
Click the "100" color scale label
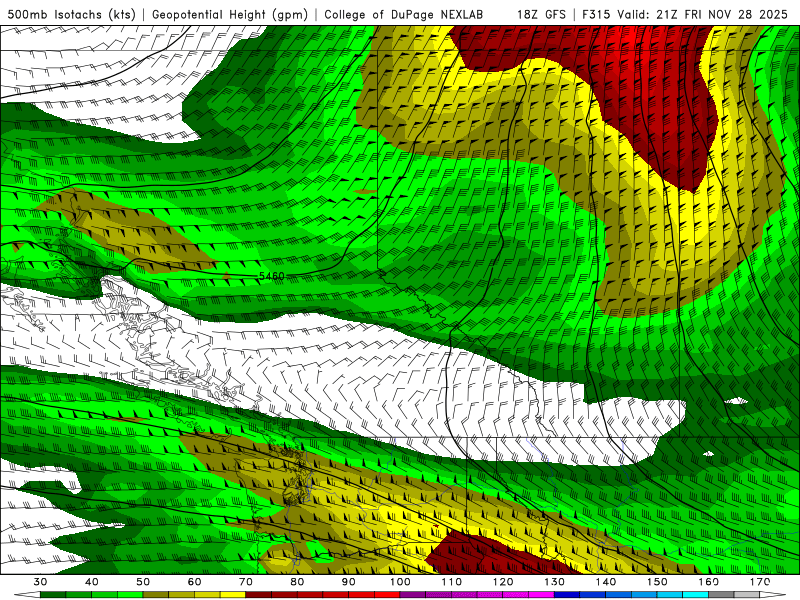click(400, 582)
